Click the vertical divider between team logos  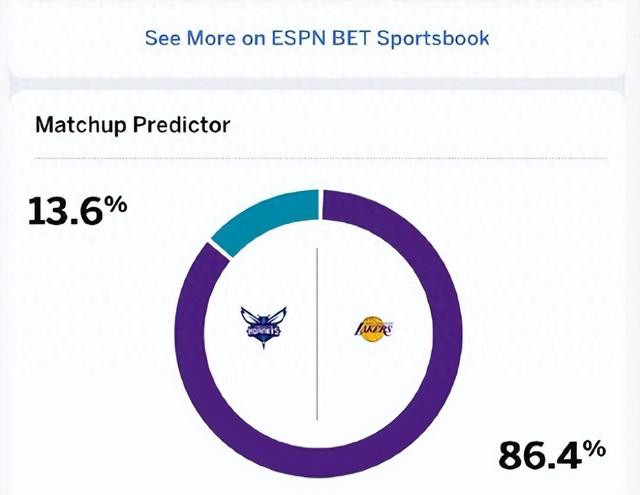(x=317, y=333)
